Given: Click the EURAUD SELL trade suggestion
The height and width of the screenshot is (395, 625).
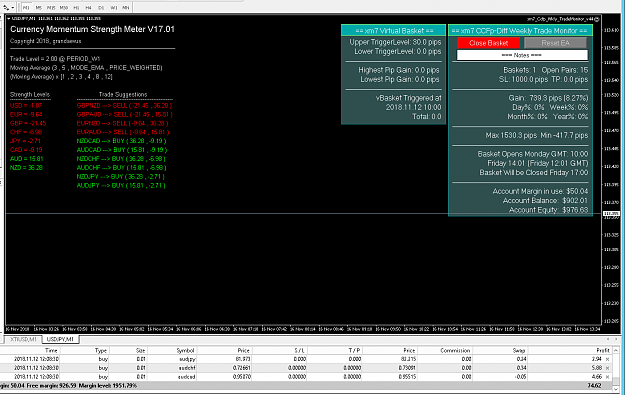Looking at the screenshot, I should (x=123, y=132).
